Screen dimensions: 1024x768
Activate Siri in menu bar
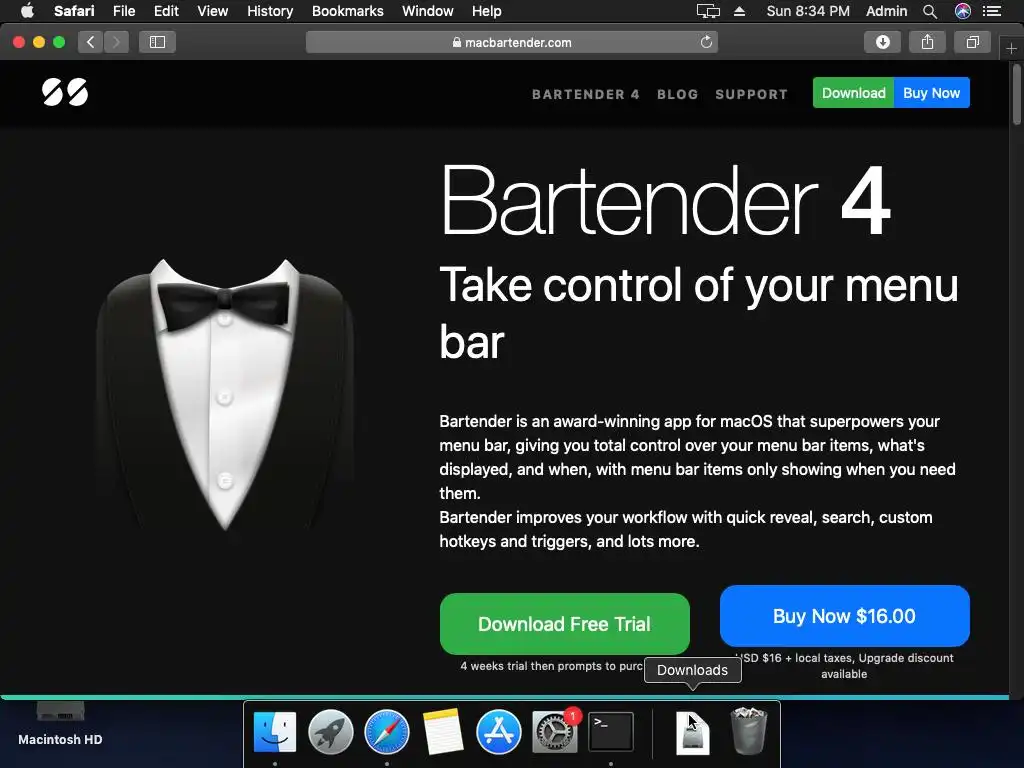coord(963,11)
